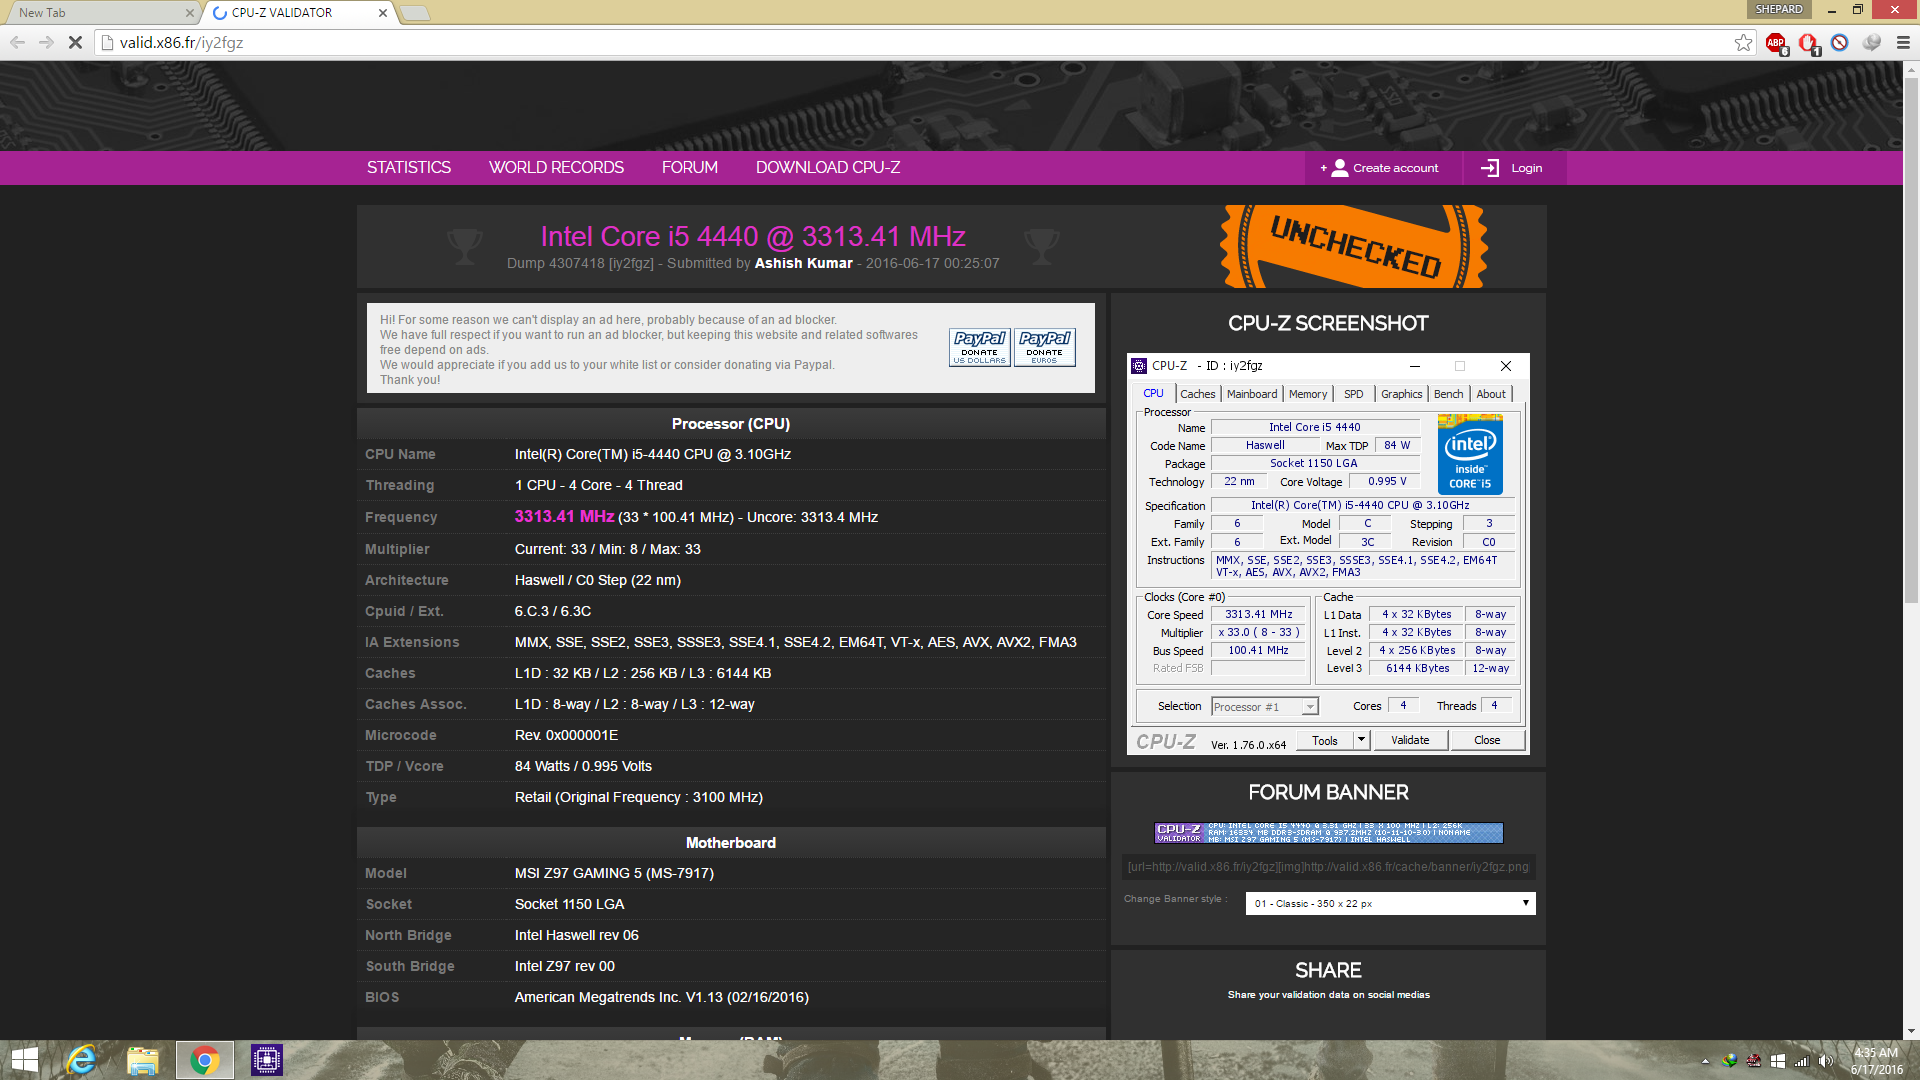Click the forum banner image
This screenshot has height=1080, width=1920.
[1328, 833]
